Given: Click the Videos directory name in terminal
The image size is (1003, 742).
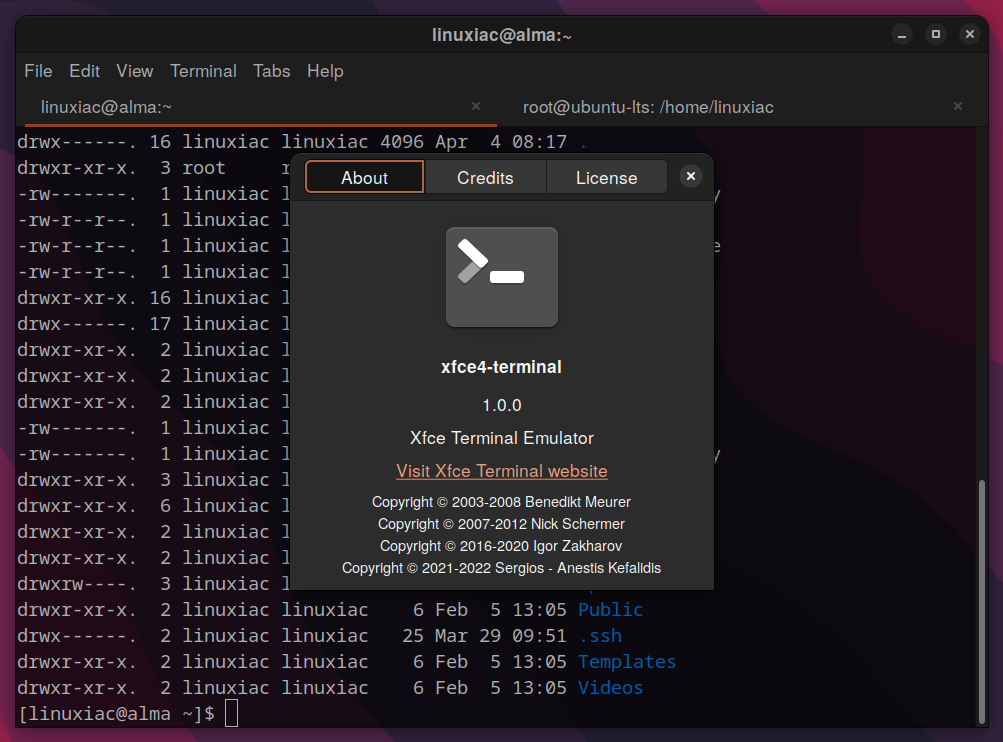Looking at the screenshot, I should [x=610, y=688].
